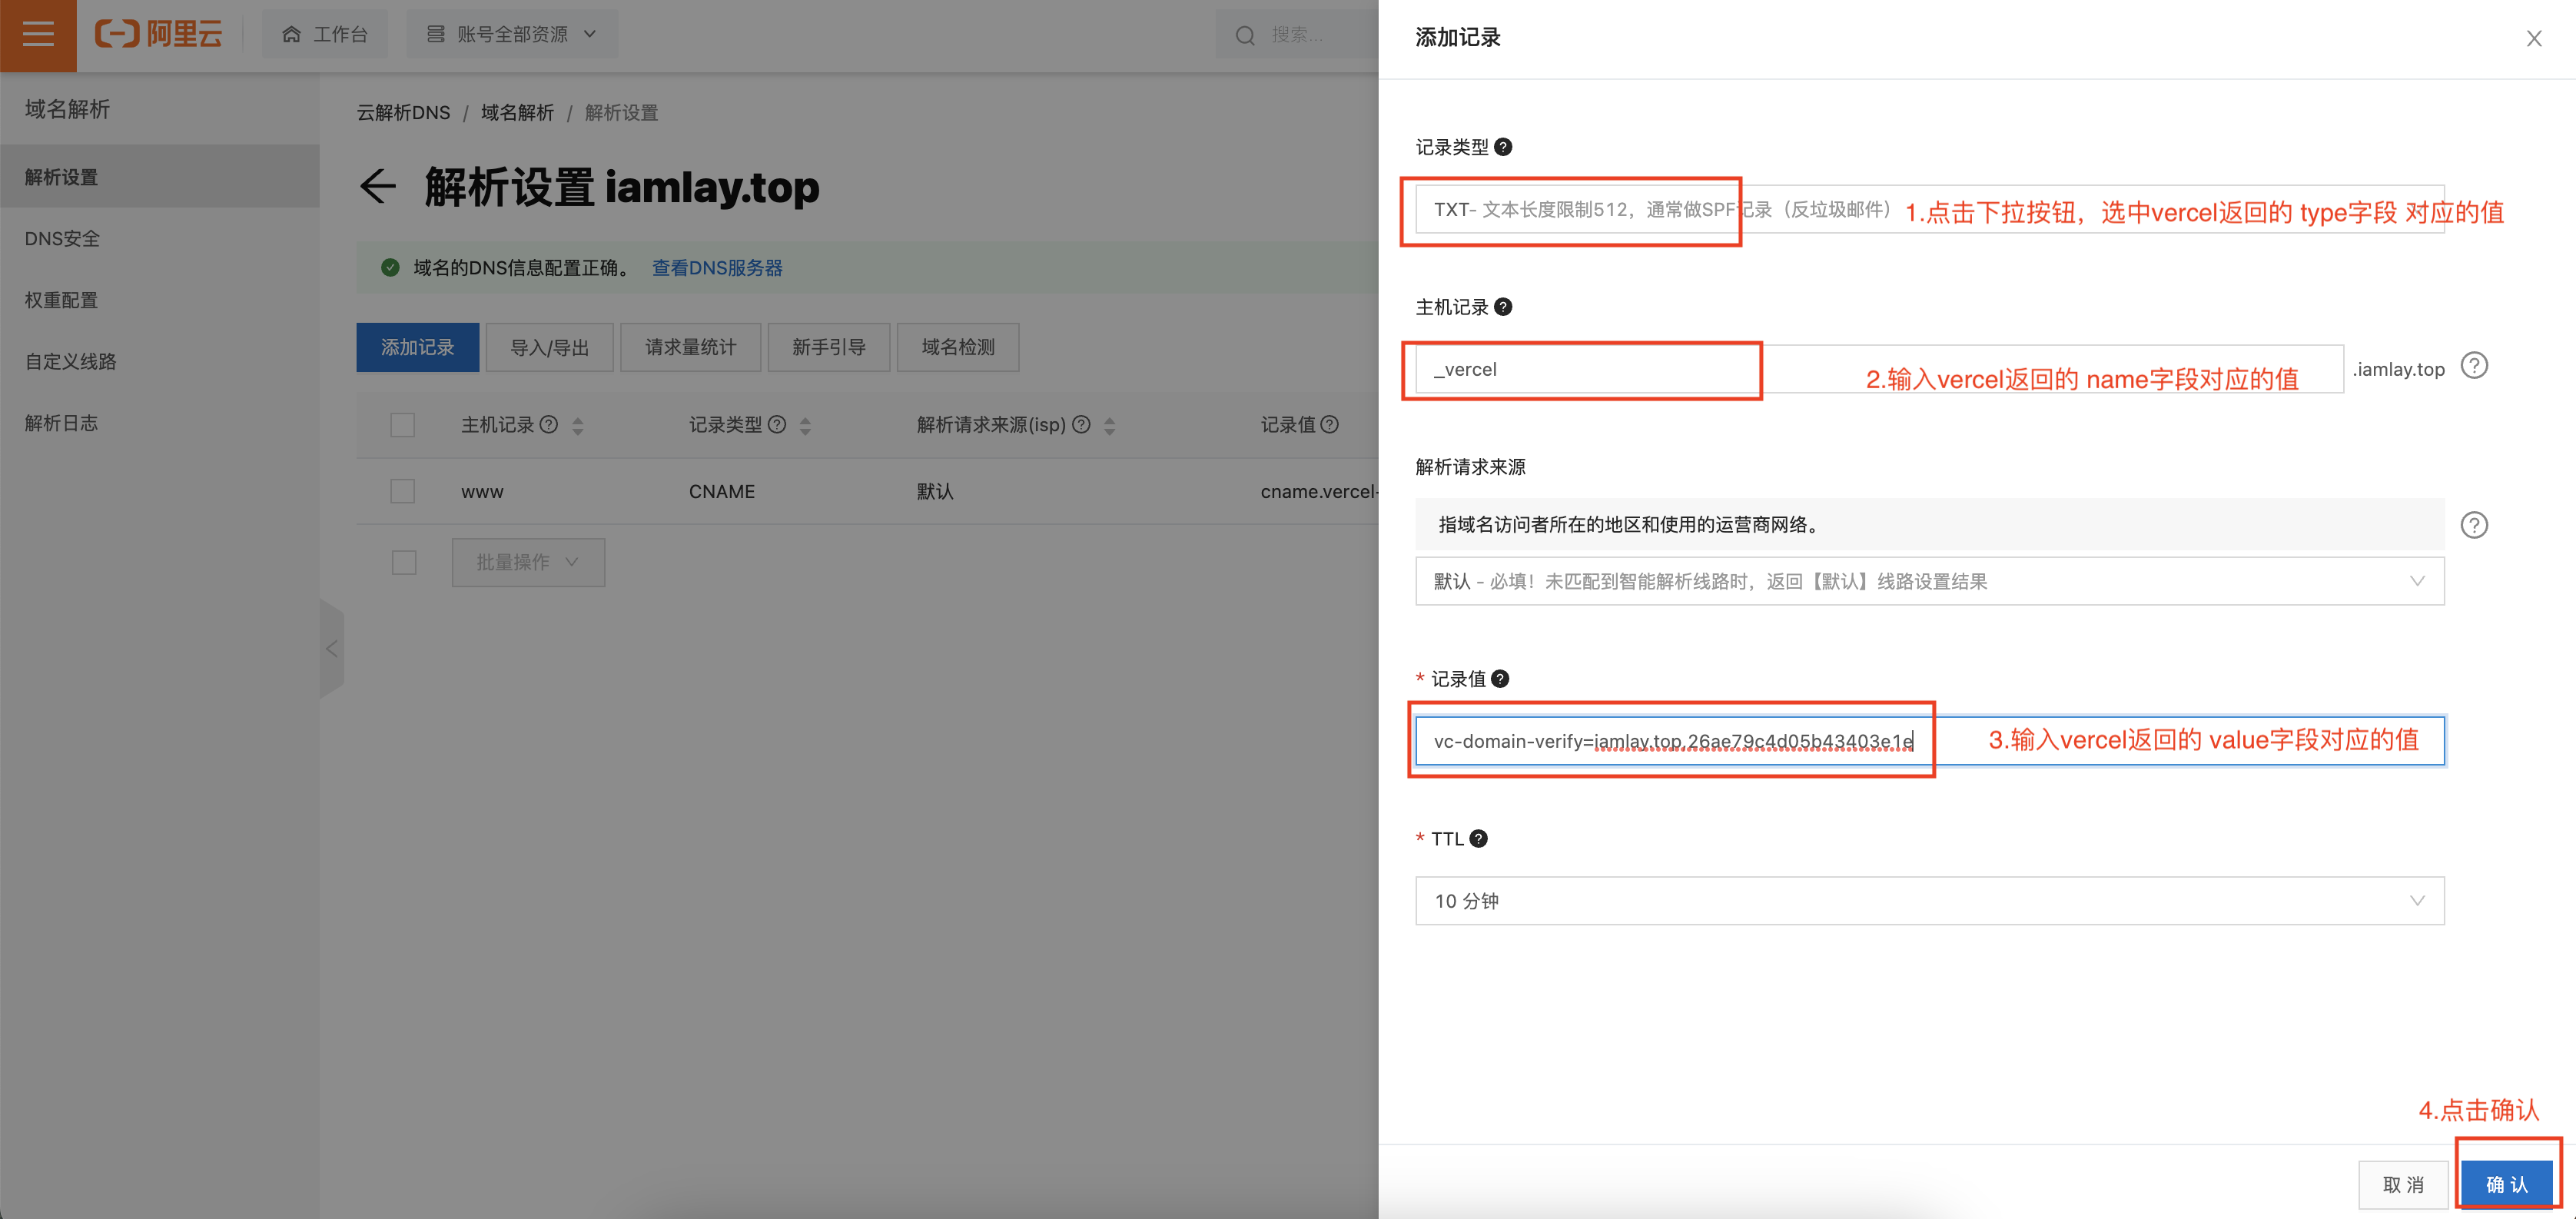2576x1219 pixels.
Task: Click the 添加记录 button
Action: pos(417,347)
